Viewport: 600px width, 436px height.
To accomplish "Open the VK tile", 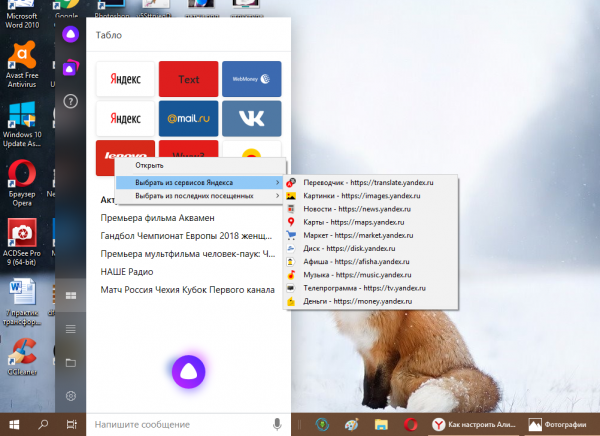I will pyautogui.click(x=252, y=118).
